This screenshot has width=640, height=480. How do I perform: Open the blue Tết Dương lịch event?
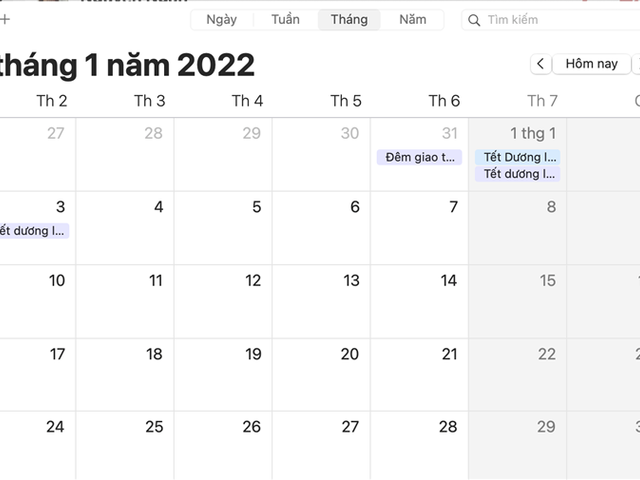pos(517,157)
